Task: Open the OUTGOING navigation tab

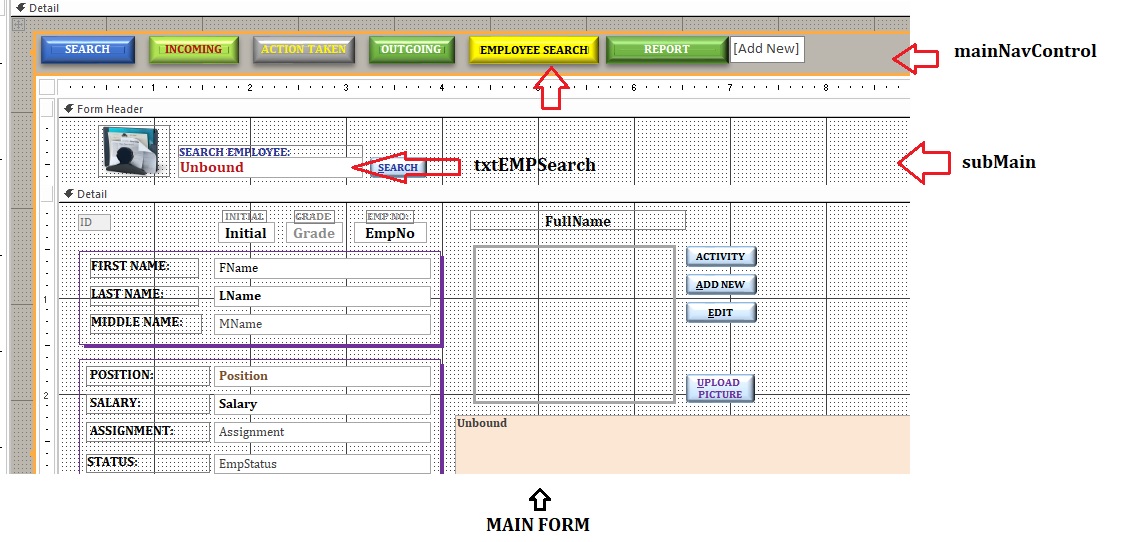Action: click(x=411, y=50)
